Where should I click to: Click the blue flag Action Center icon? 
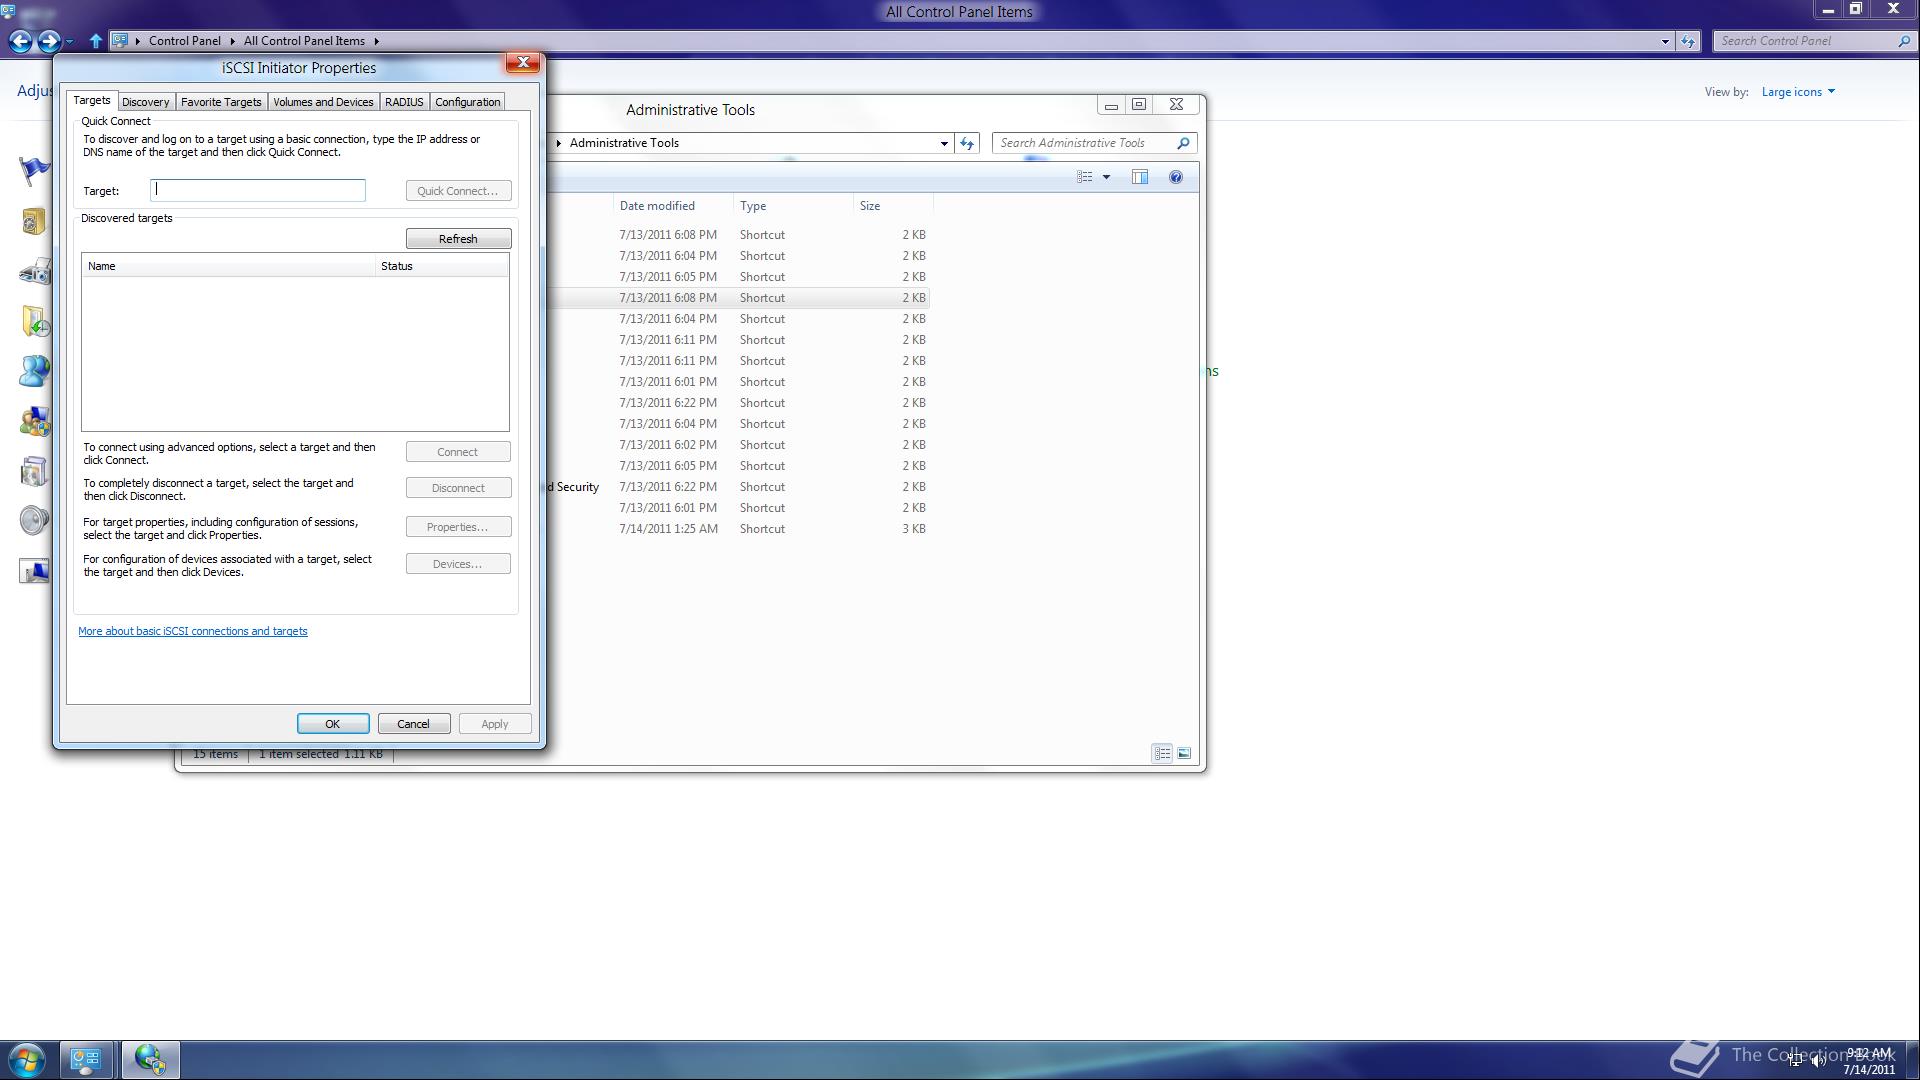point(34,170)
